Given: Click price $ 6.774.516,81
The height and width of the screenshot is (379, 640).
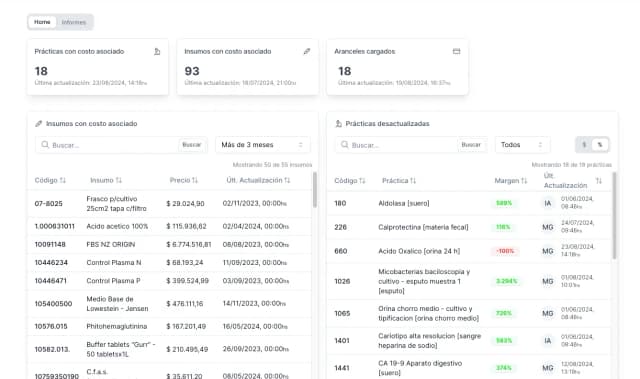Looking at the screenshot, I should (x=189, y=244).
